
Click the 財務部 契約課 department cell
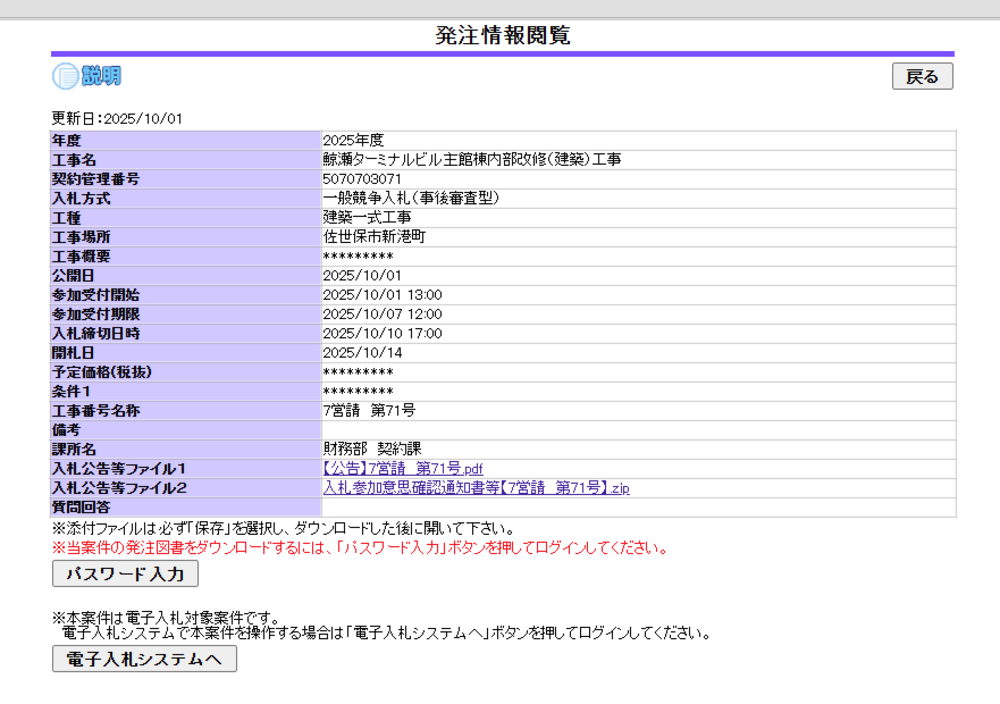coord(372,449)
